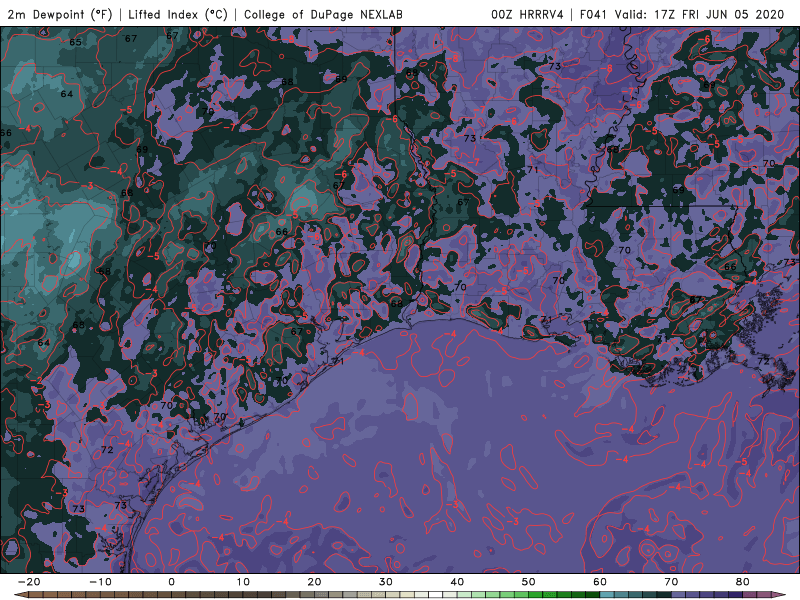Screen dimensions: 800x600
Task: Click the "2m Dewpoint (°F)" title text
Action: pos(60,15)
